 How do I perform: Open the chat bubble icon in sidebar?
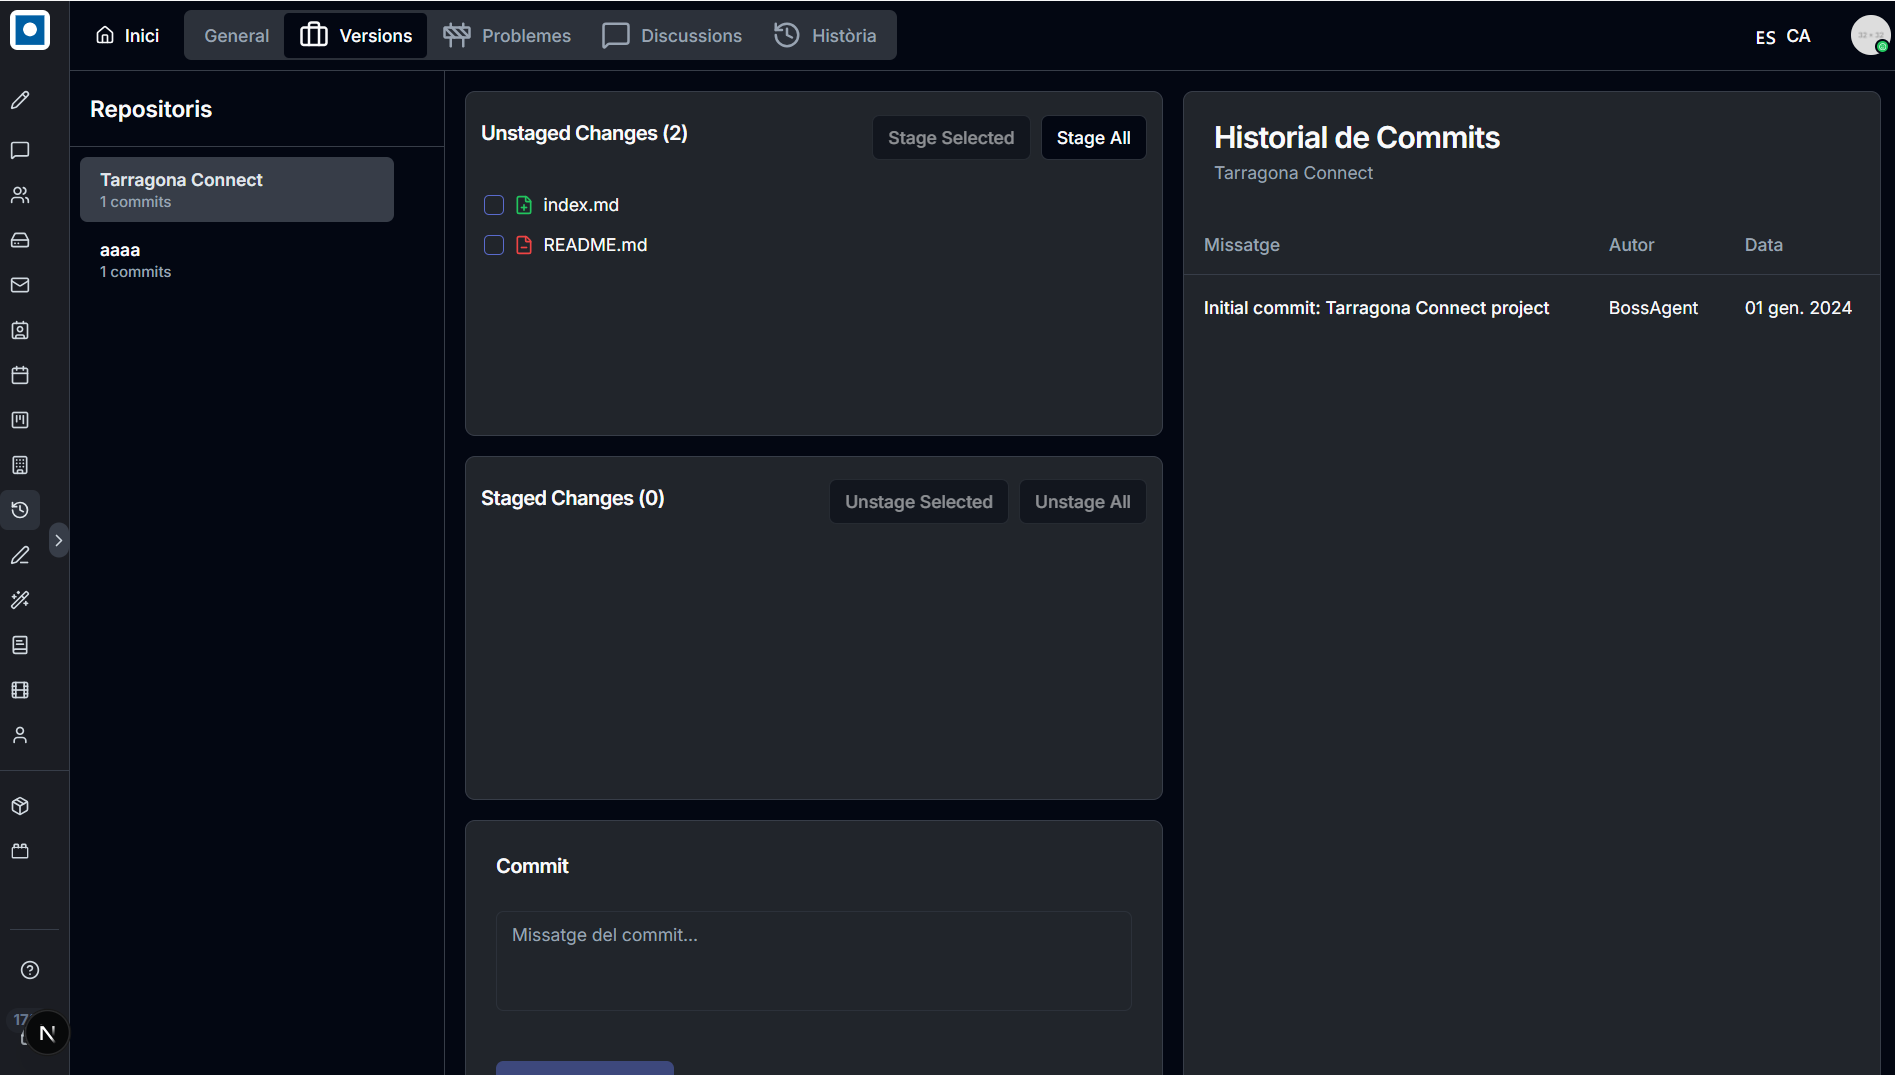click(x=20, y=150)
